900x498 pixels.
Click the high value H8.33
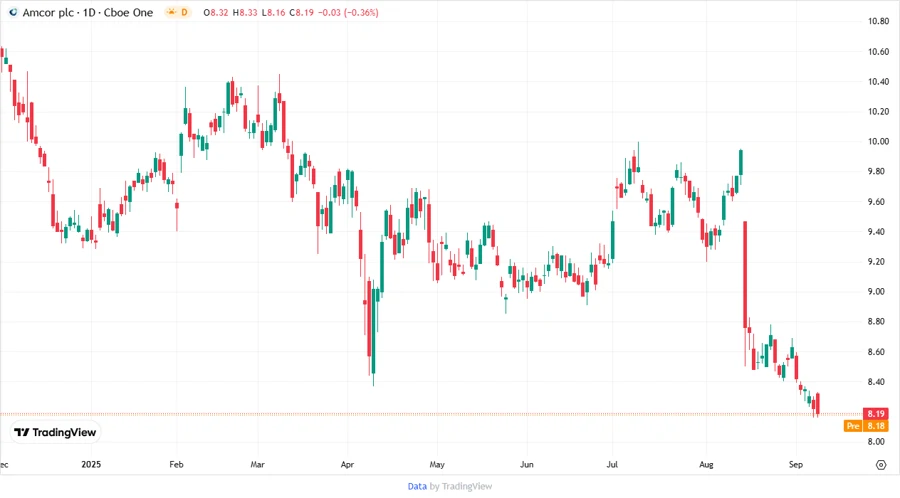point(245,13)
